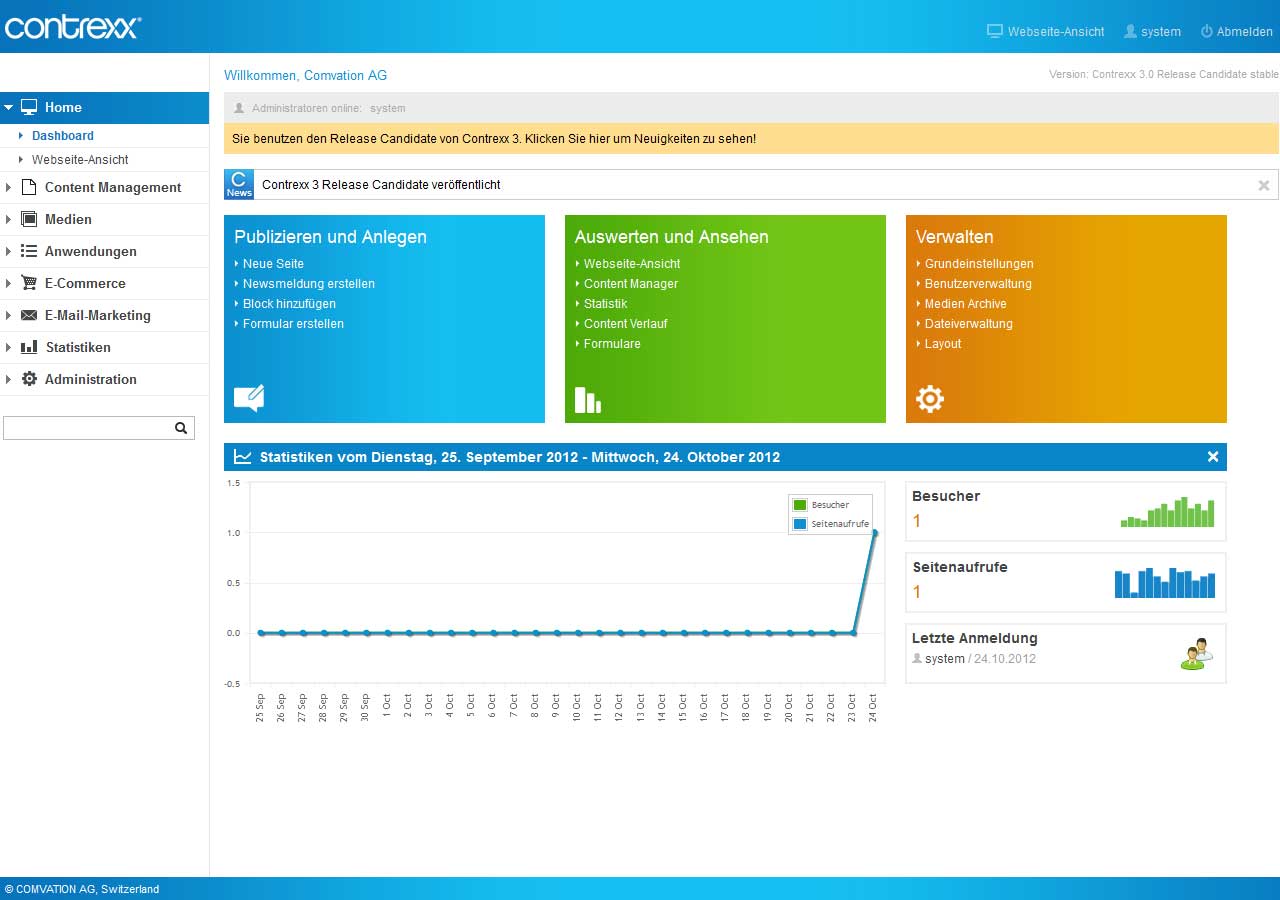Open Statistik link in green tile

point(605,304)
